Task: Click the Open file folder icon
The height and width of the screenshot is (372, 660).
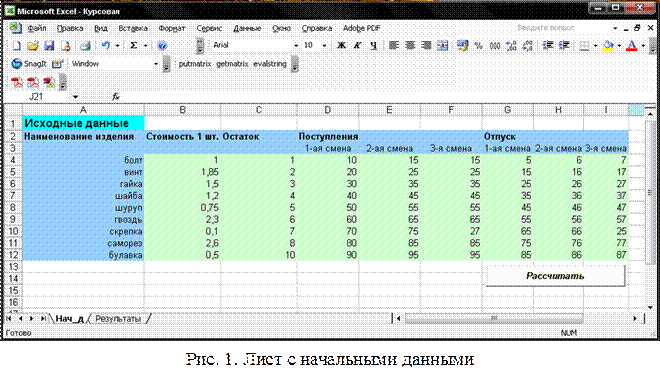Action: (x=32, y=45)
